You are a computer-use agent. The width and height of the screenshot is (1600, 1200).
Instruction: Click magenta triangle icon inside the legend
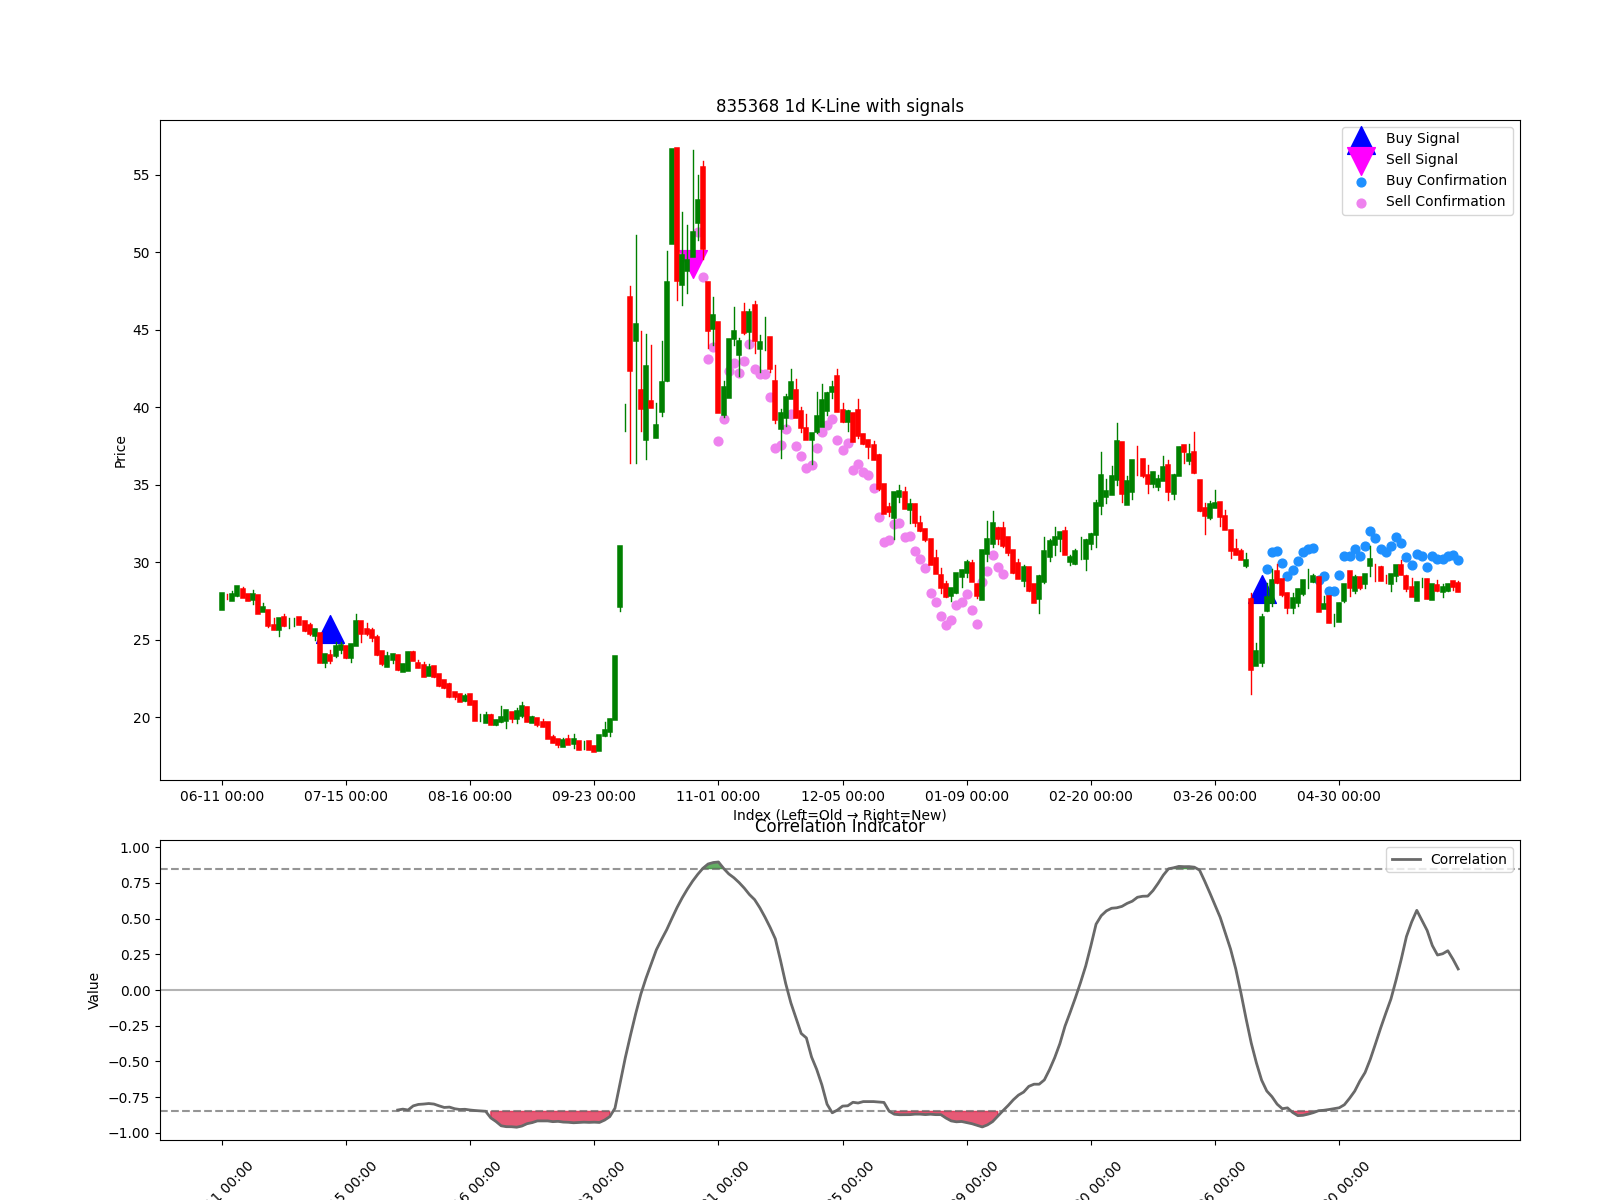click(x=1361, y=160)
